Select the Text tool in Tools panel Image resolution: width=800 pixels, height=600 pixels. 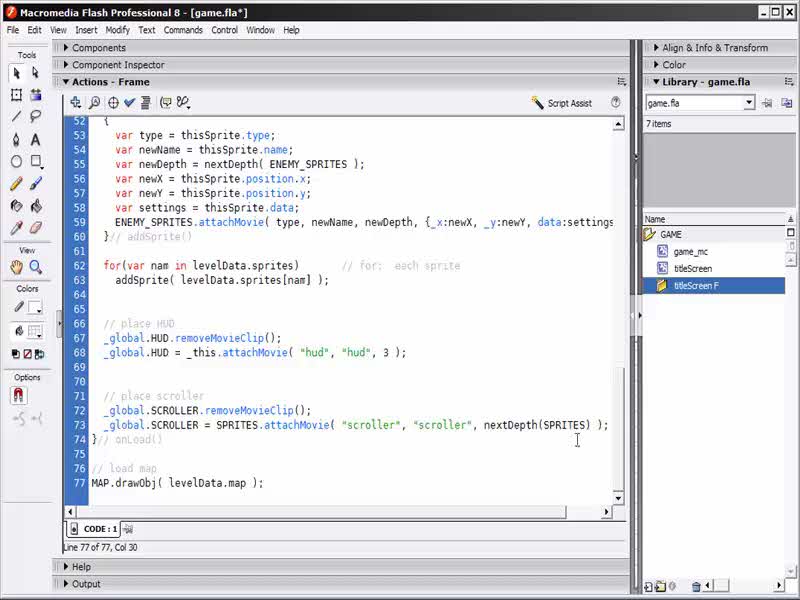click(36, 139)
